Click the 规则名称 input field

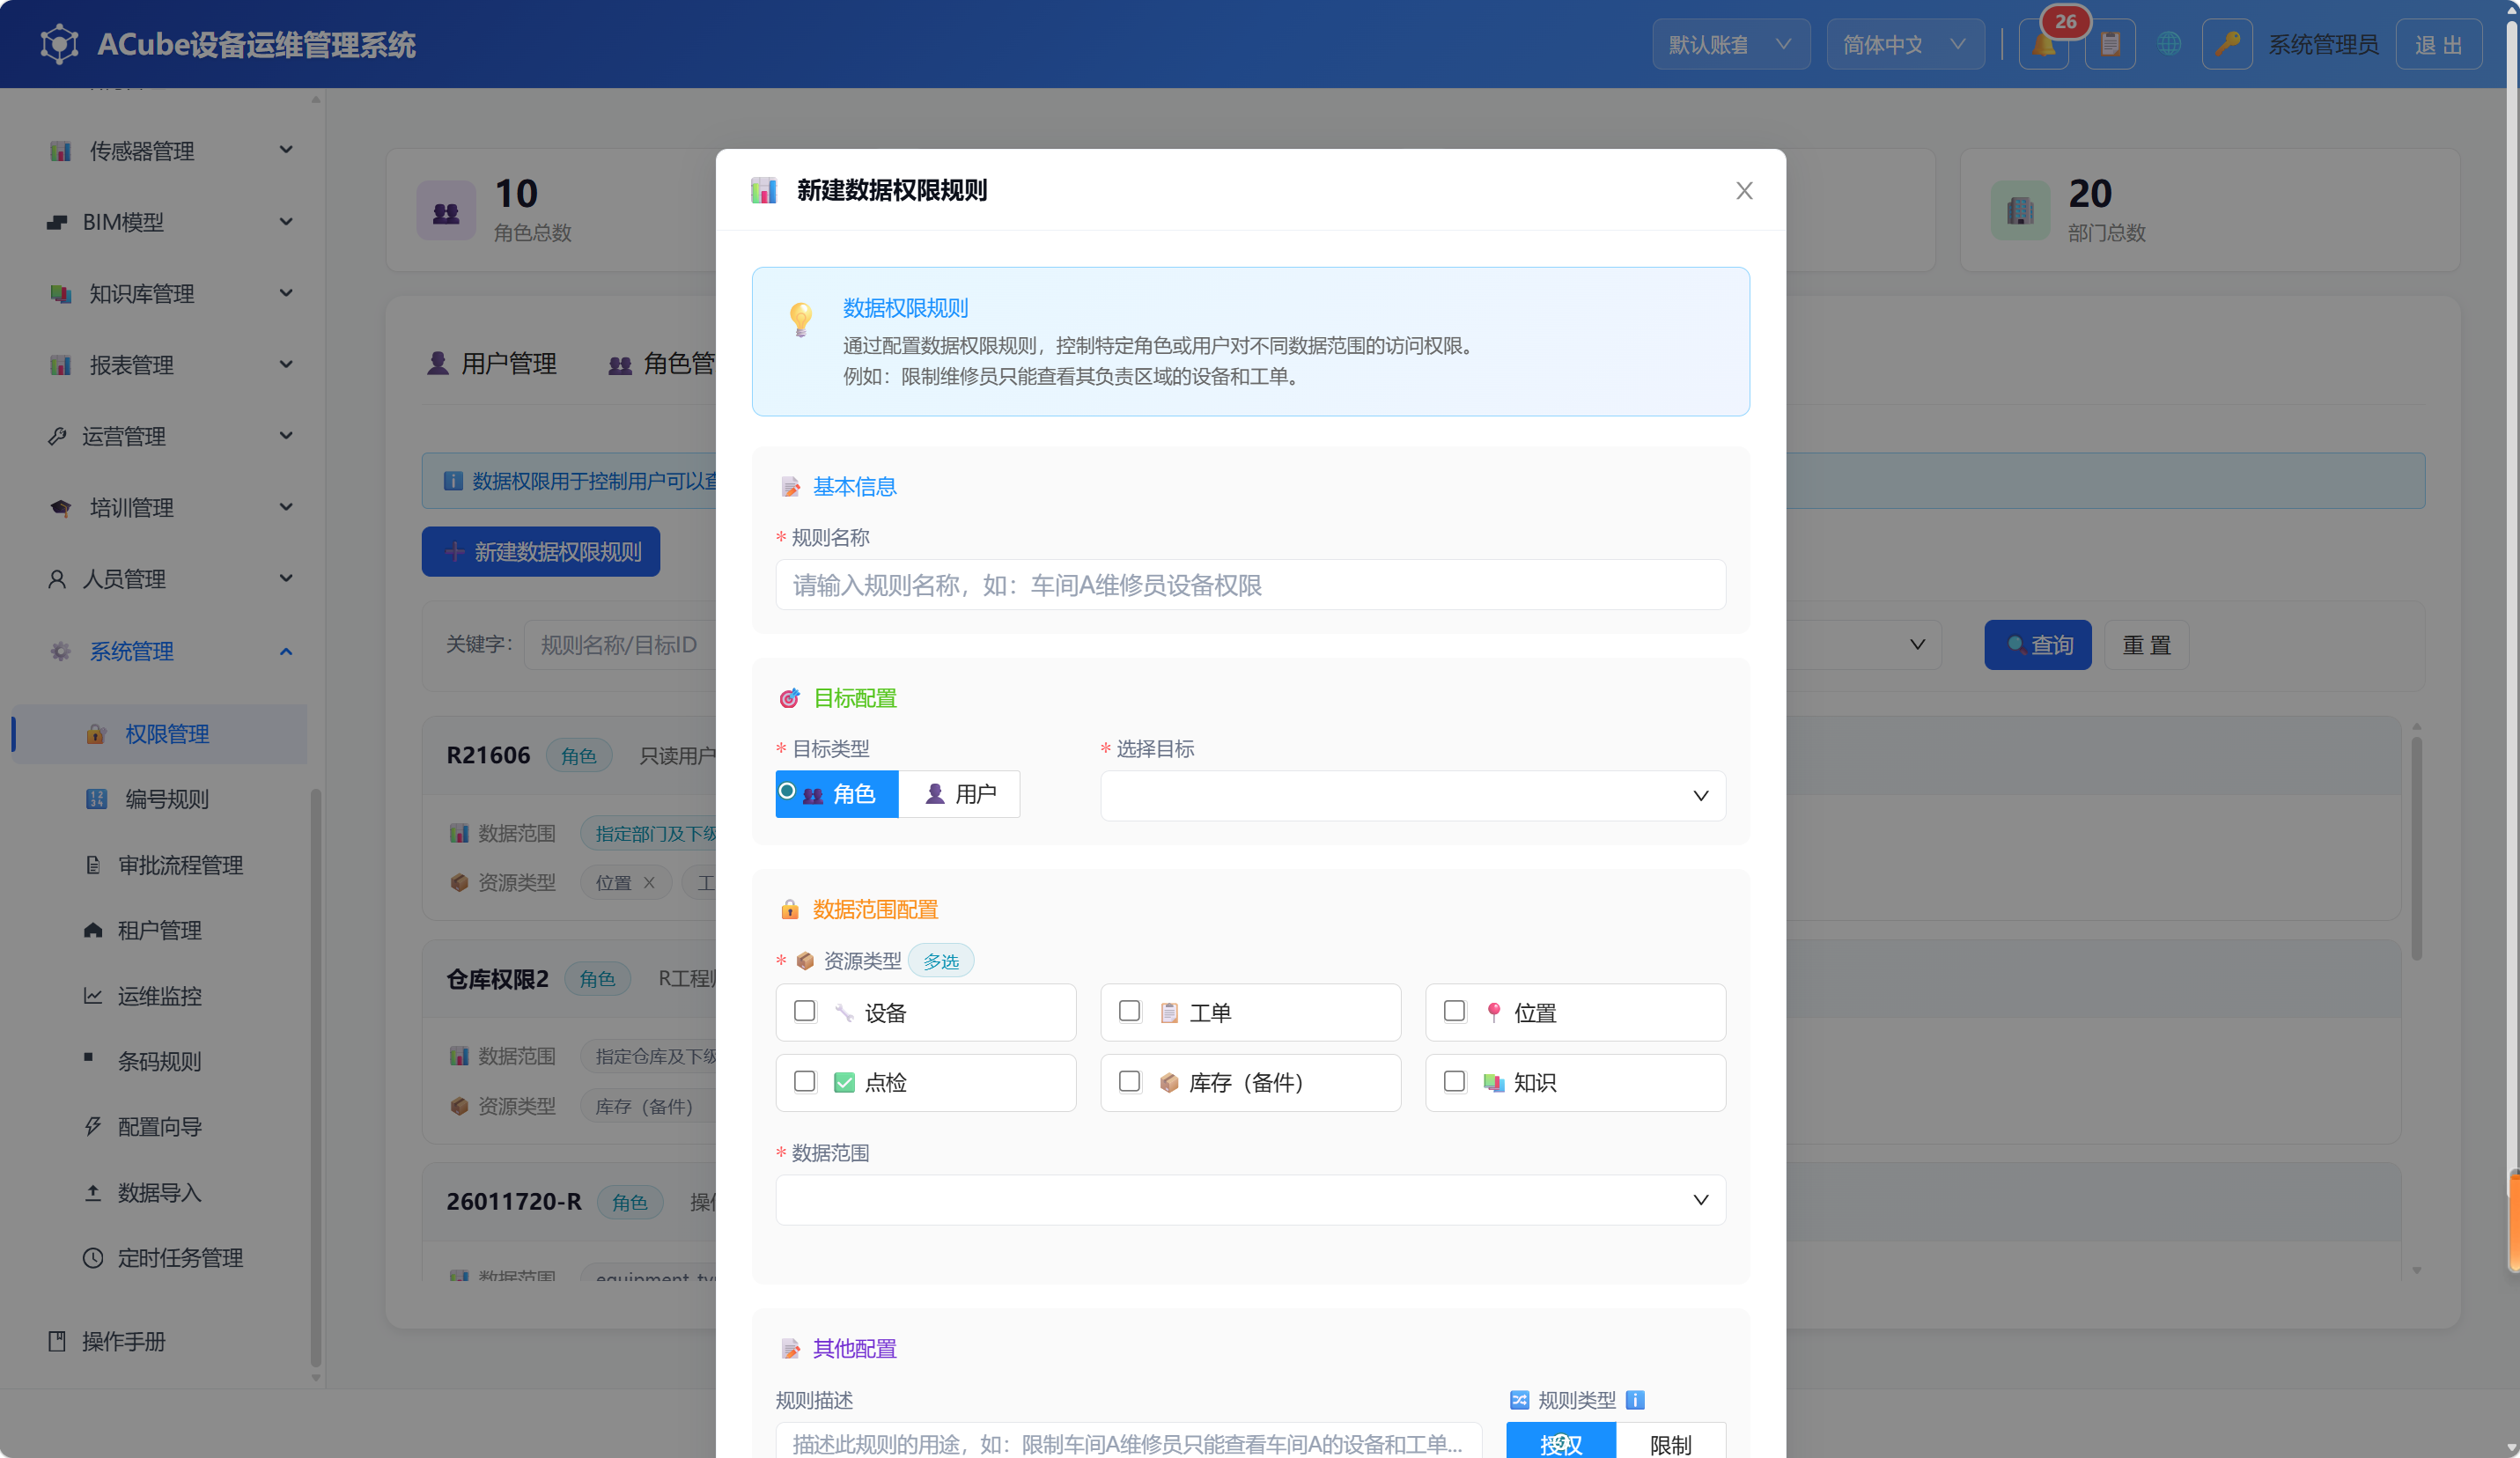tap(1250, 585)
